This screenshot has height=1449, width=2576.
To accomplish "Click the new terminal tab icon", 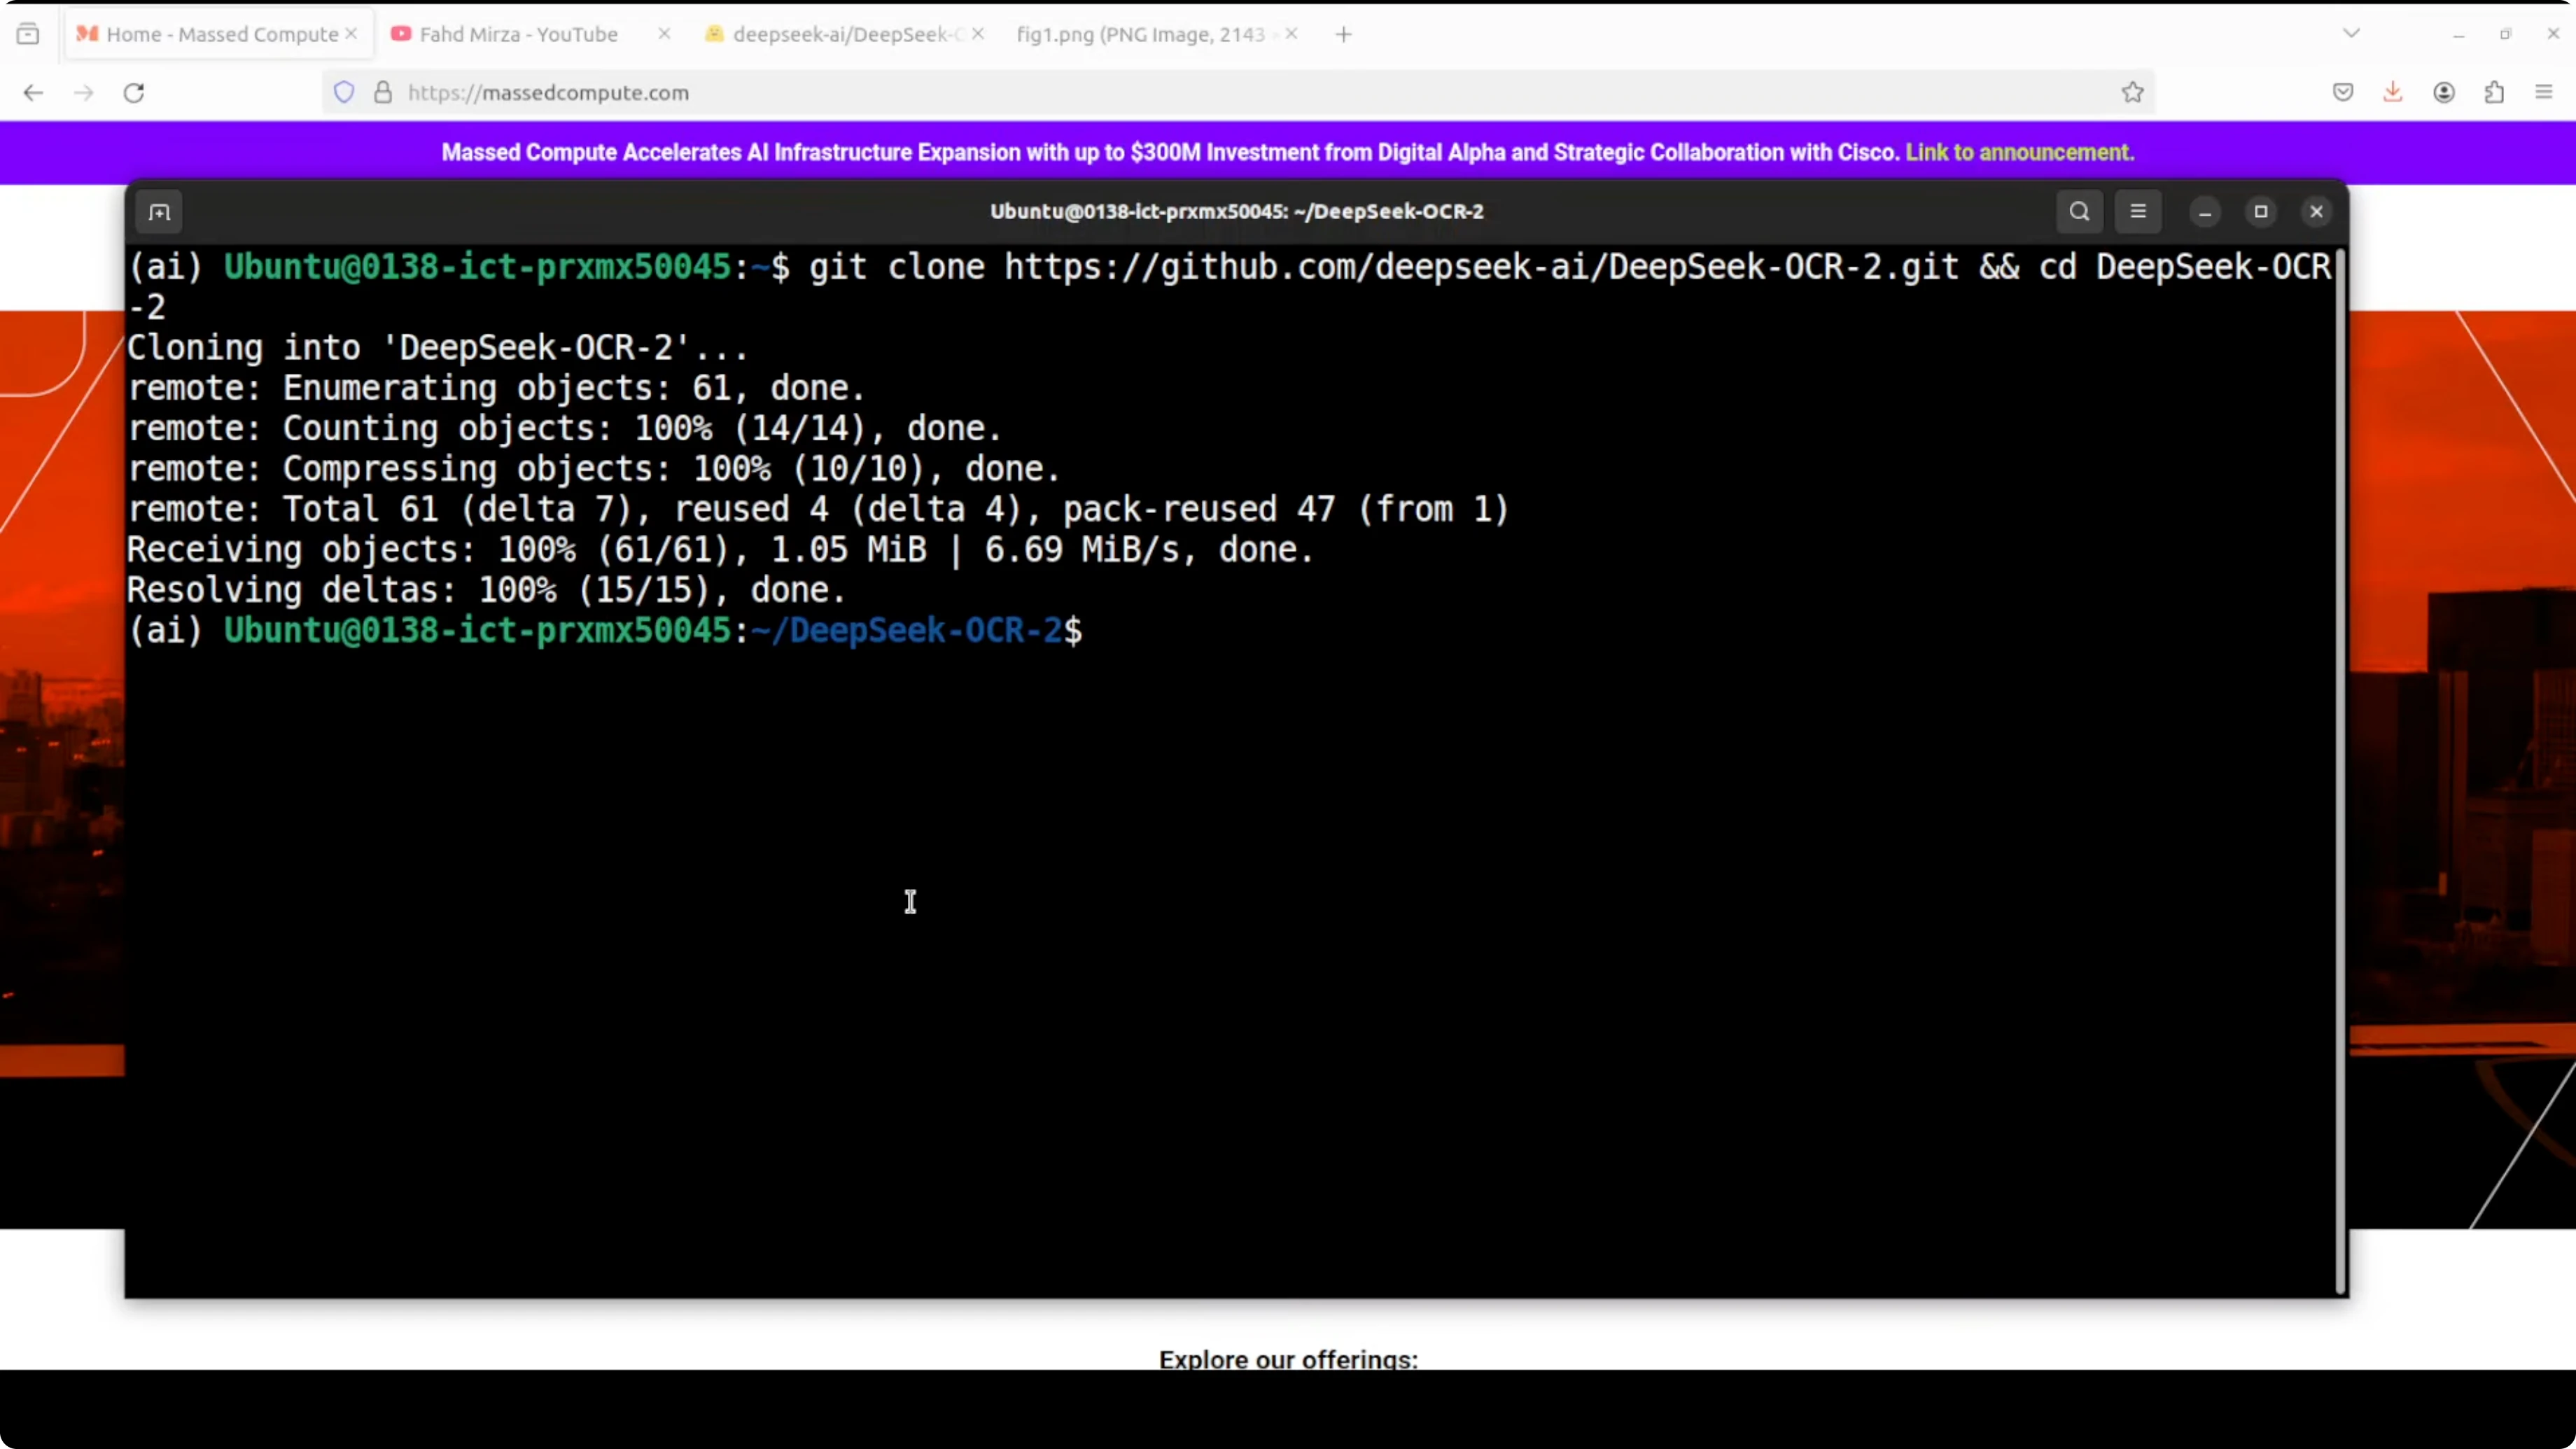I will click(x=159, y=212).
